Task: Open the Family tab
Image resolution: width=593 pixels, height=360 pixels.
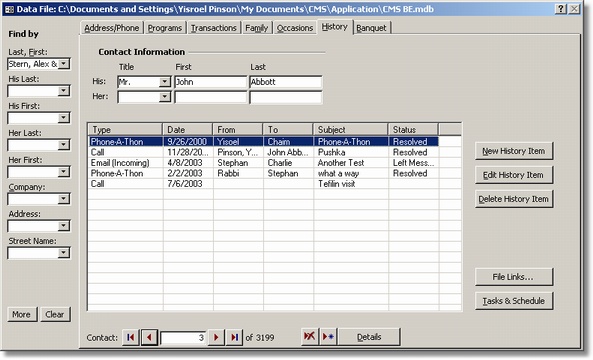Action: point(256,28)
